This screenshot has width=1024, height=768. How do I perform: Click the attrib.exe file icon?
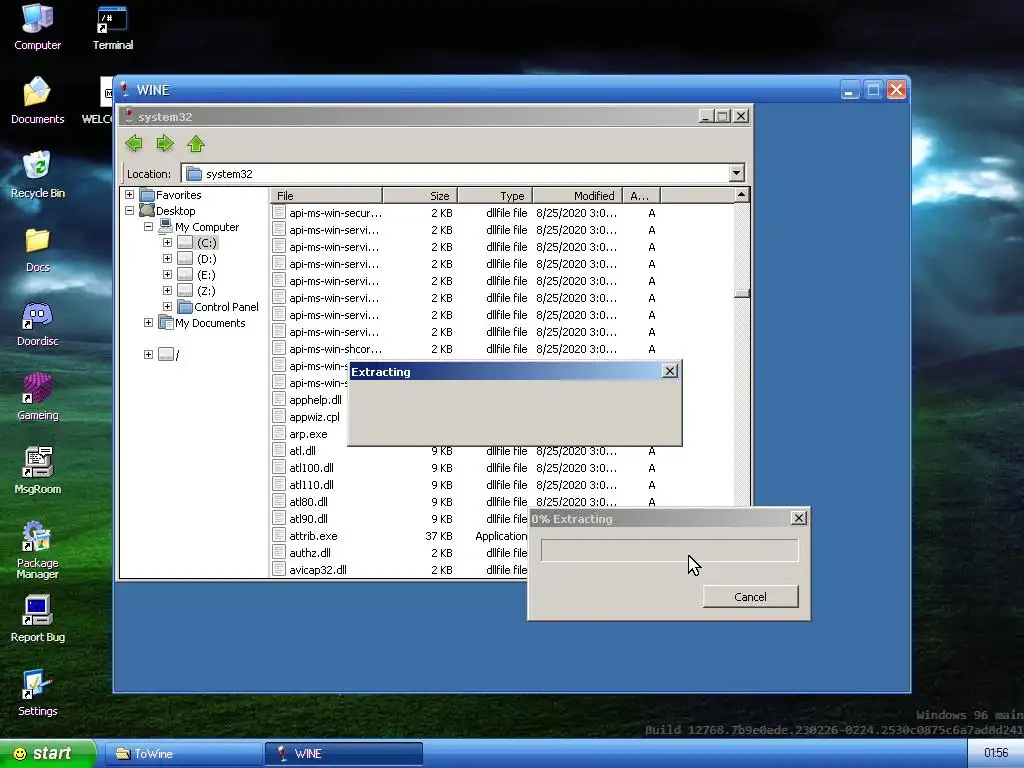280,536
